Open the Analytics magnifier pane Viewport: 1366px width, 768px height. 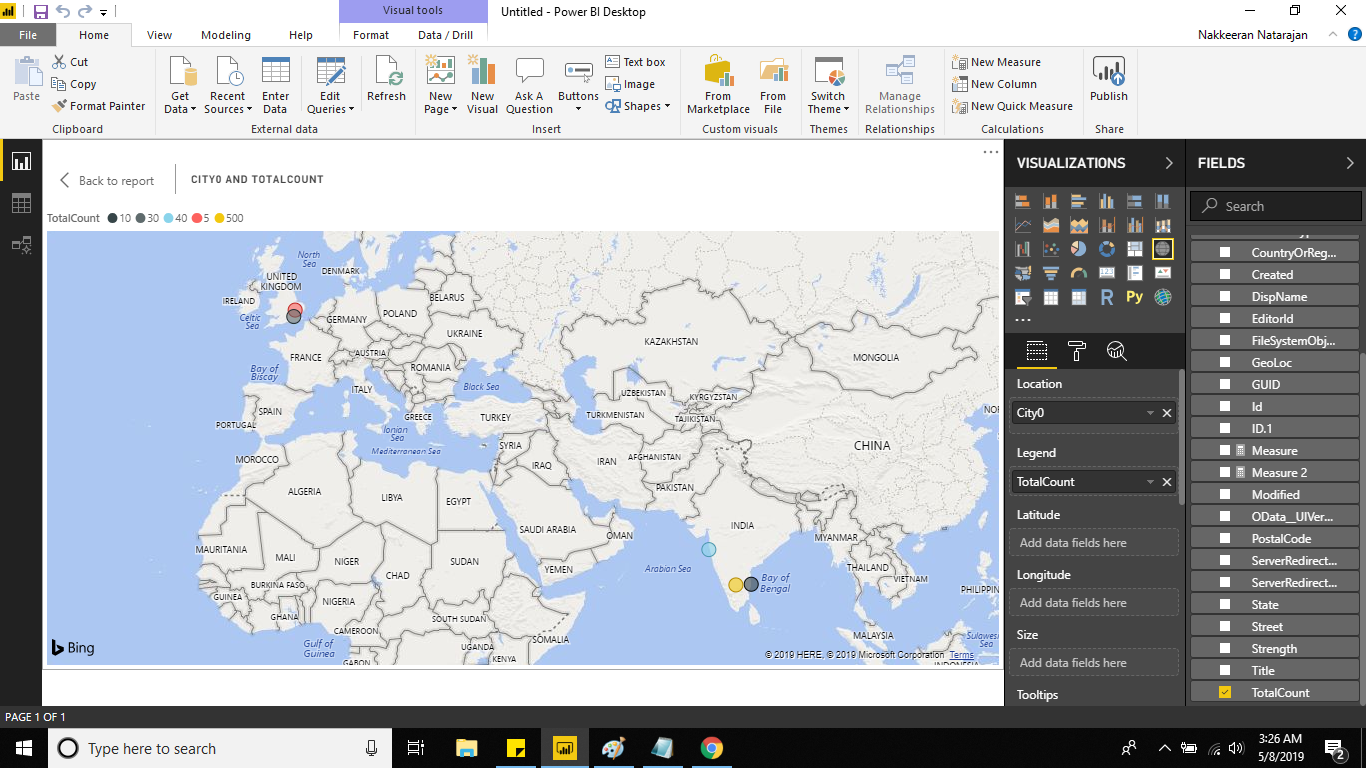[x=1117, y=351]
